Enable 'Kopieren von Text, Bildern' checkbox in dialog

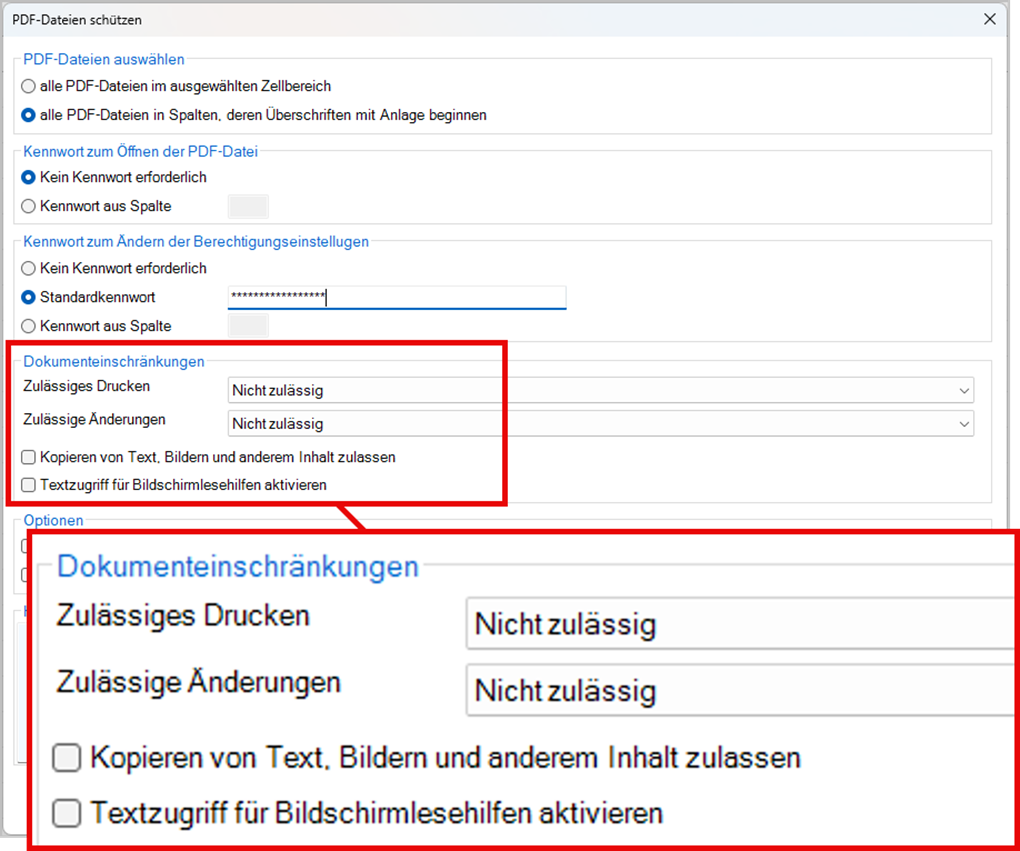30,458
